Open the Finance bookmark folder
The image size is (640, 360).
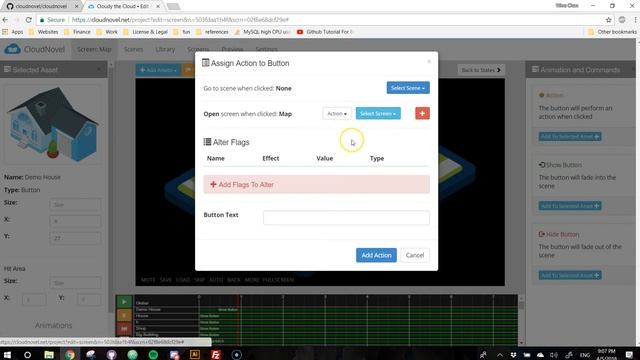tap(77, 32)
